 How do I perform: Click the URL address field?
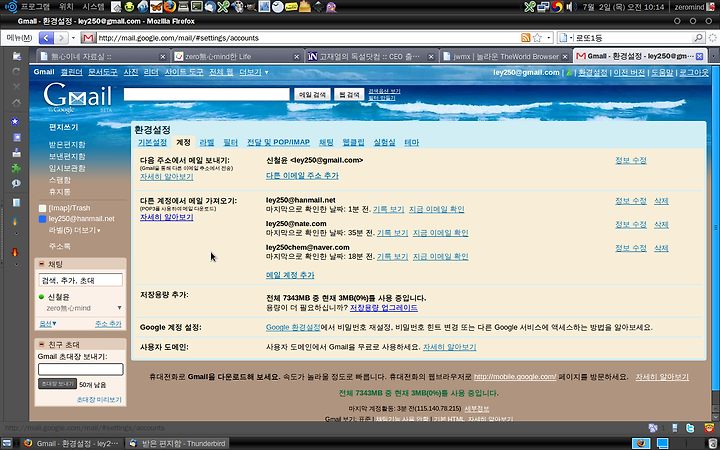(x=308, y=38)
